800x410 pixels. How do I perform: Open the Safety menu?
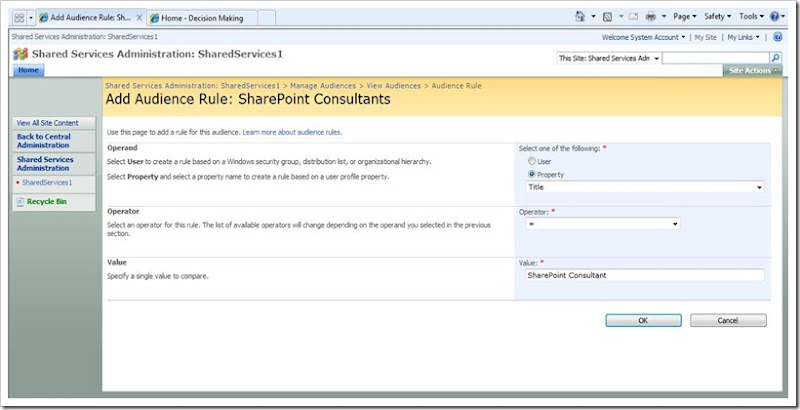click(x=717, y=17)
